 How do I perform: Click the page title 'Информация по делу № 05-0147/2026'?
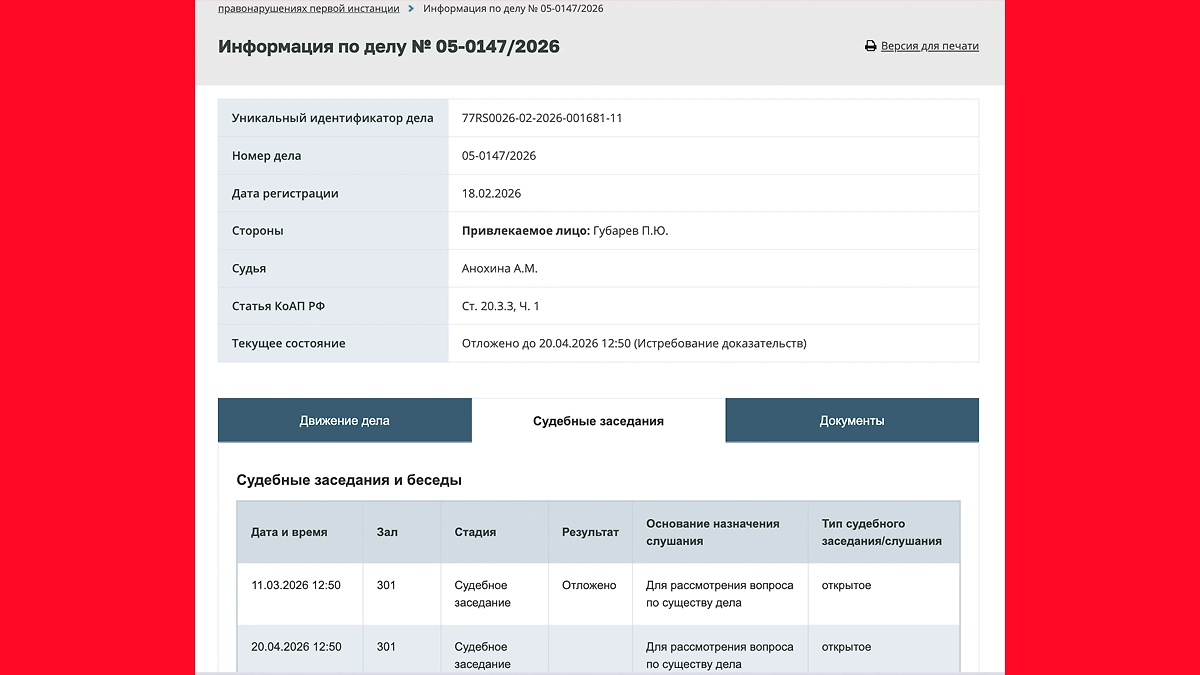pos(388,46)
